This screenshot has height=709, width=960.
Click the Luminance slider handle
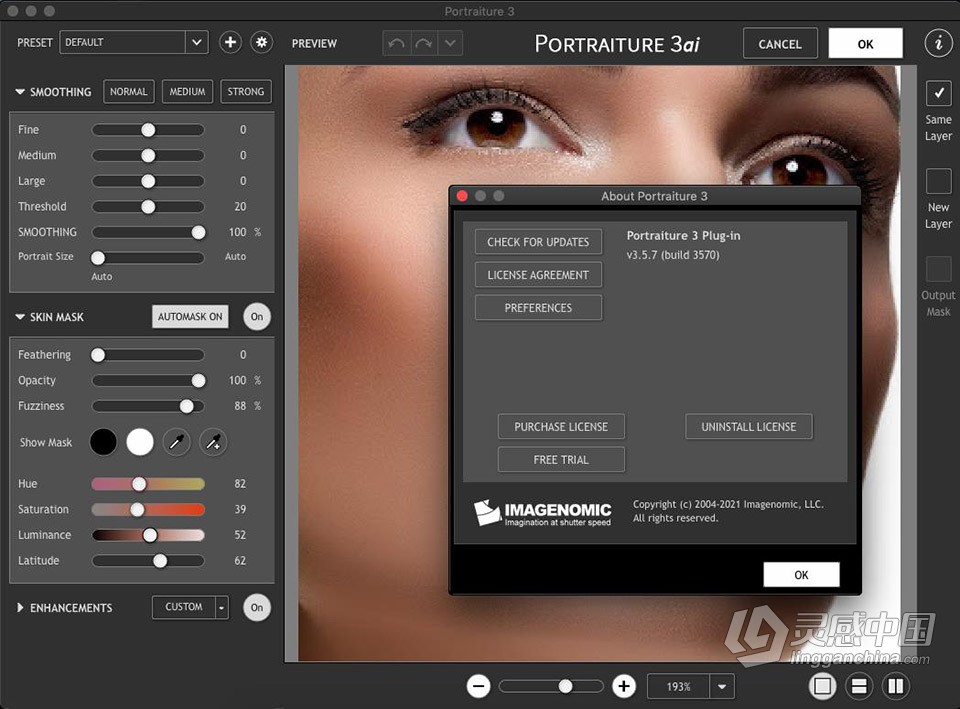[149, 535]
